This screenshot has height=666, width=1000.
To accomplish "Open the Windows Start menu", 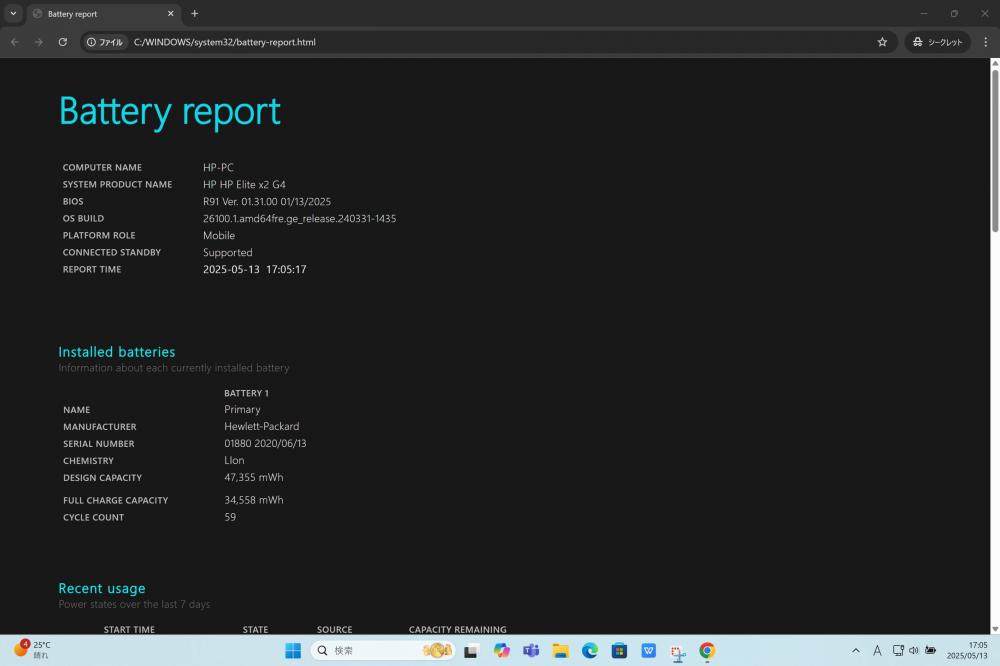I will 293,651.
